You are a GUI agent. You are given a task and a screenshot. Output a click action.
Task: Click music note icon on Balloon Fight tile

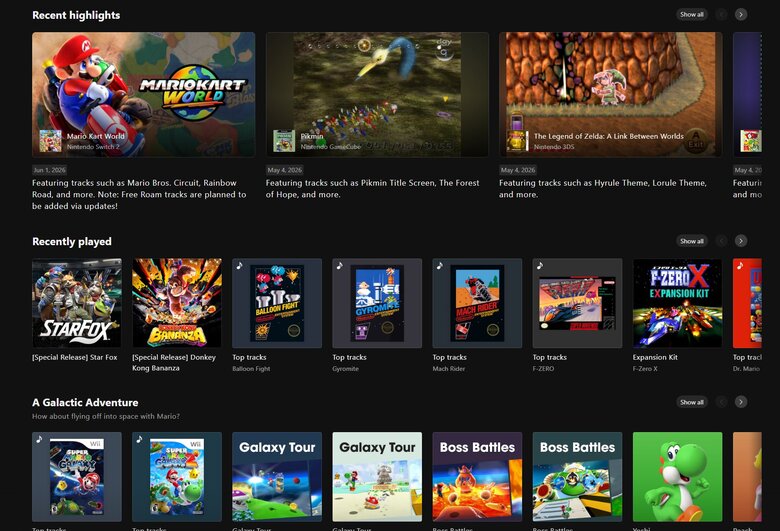click(239, 266)
